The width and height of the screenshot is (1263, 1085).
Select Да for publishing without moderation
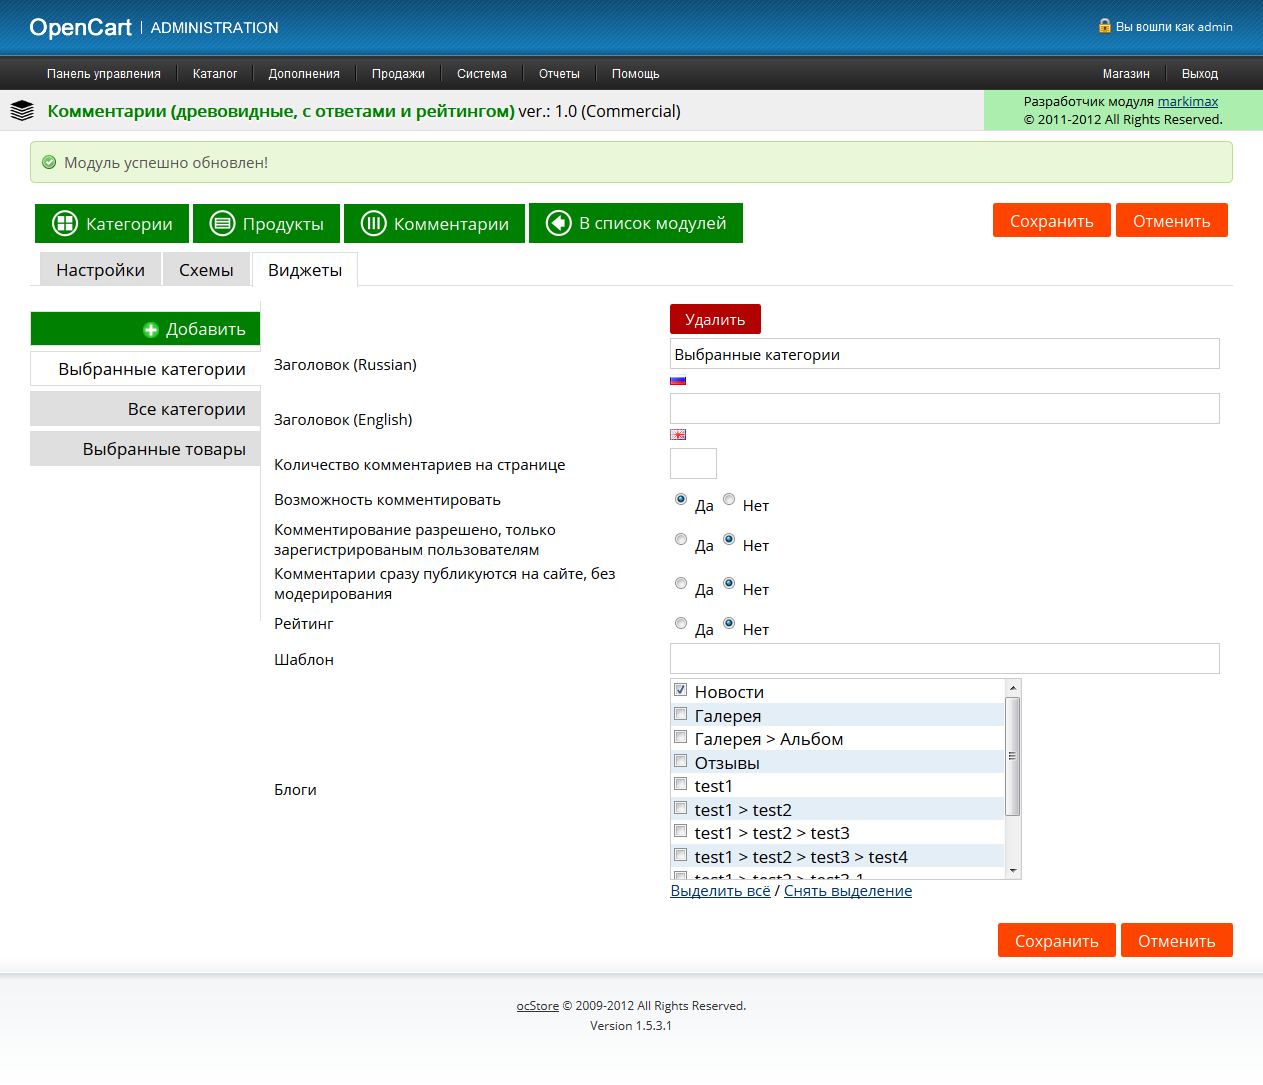tap(681, 583)
